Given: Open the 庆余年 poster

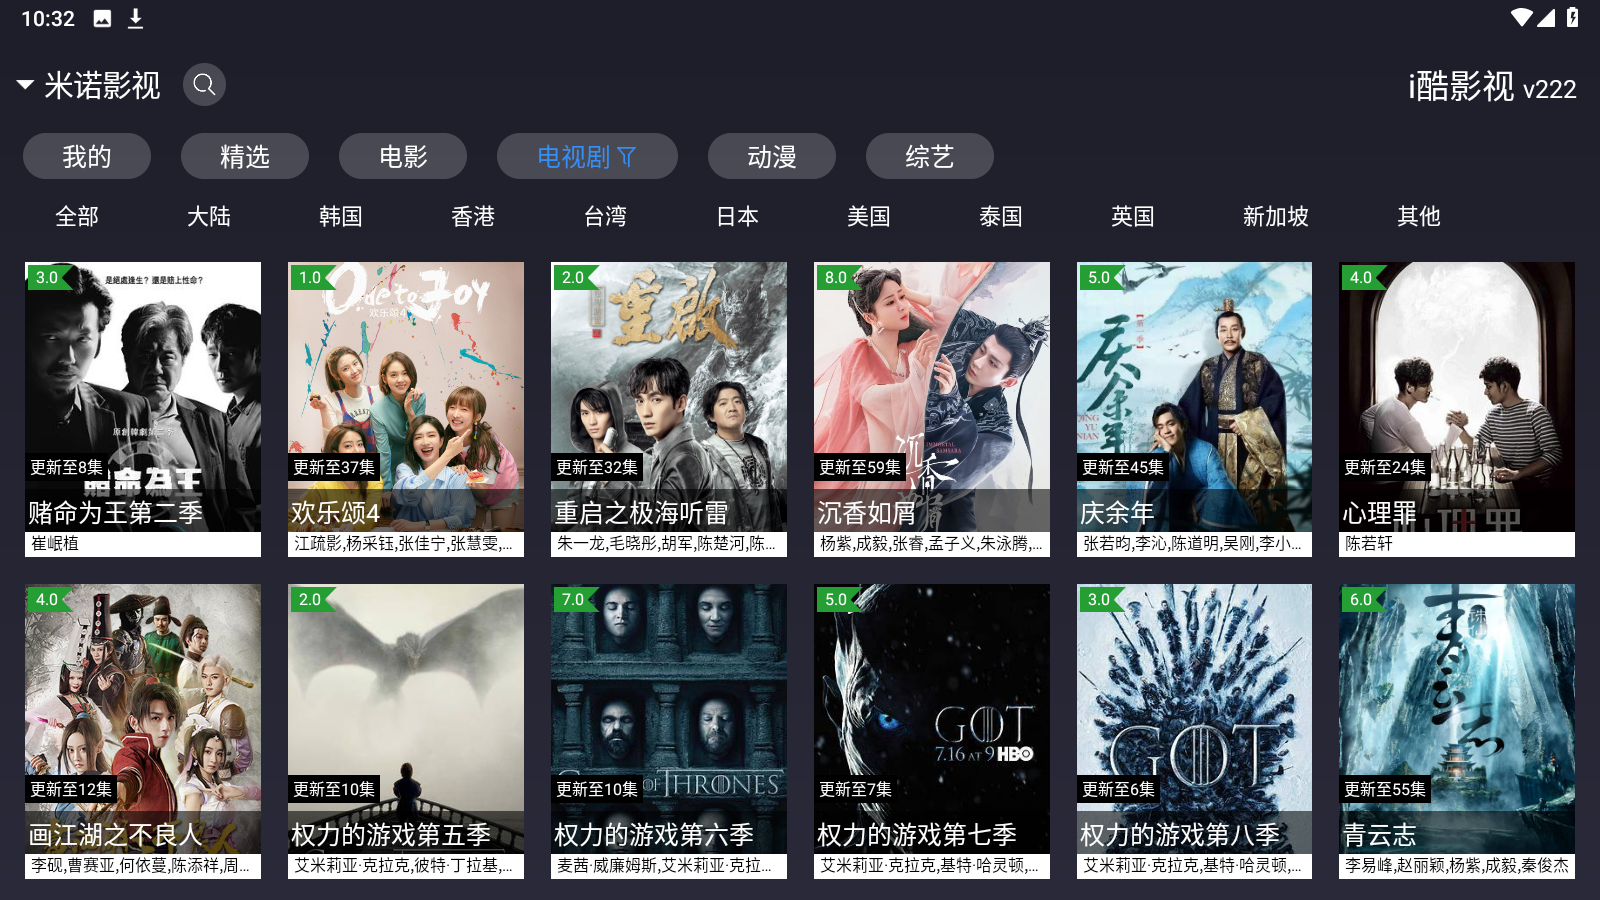Looking at the screenshot, I should (x=1194, y=409).
